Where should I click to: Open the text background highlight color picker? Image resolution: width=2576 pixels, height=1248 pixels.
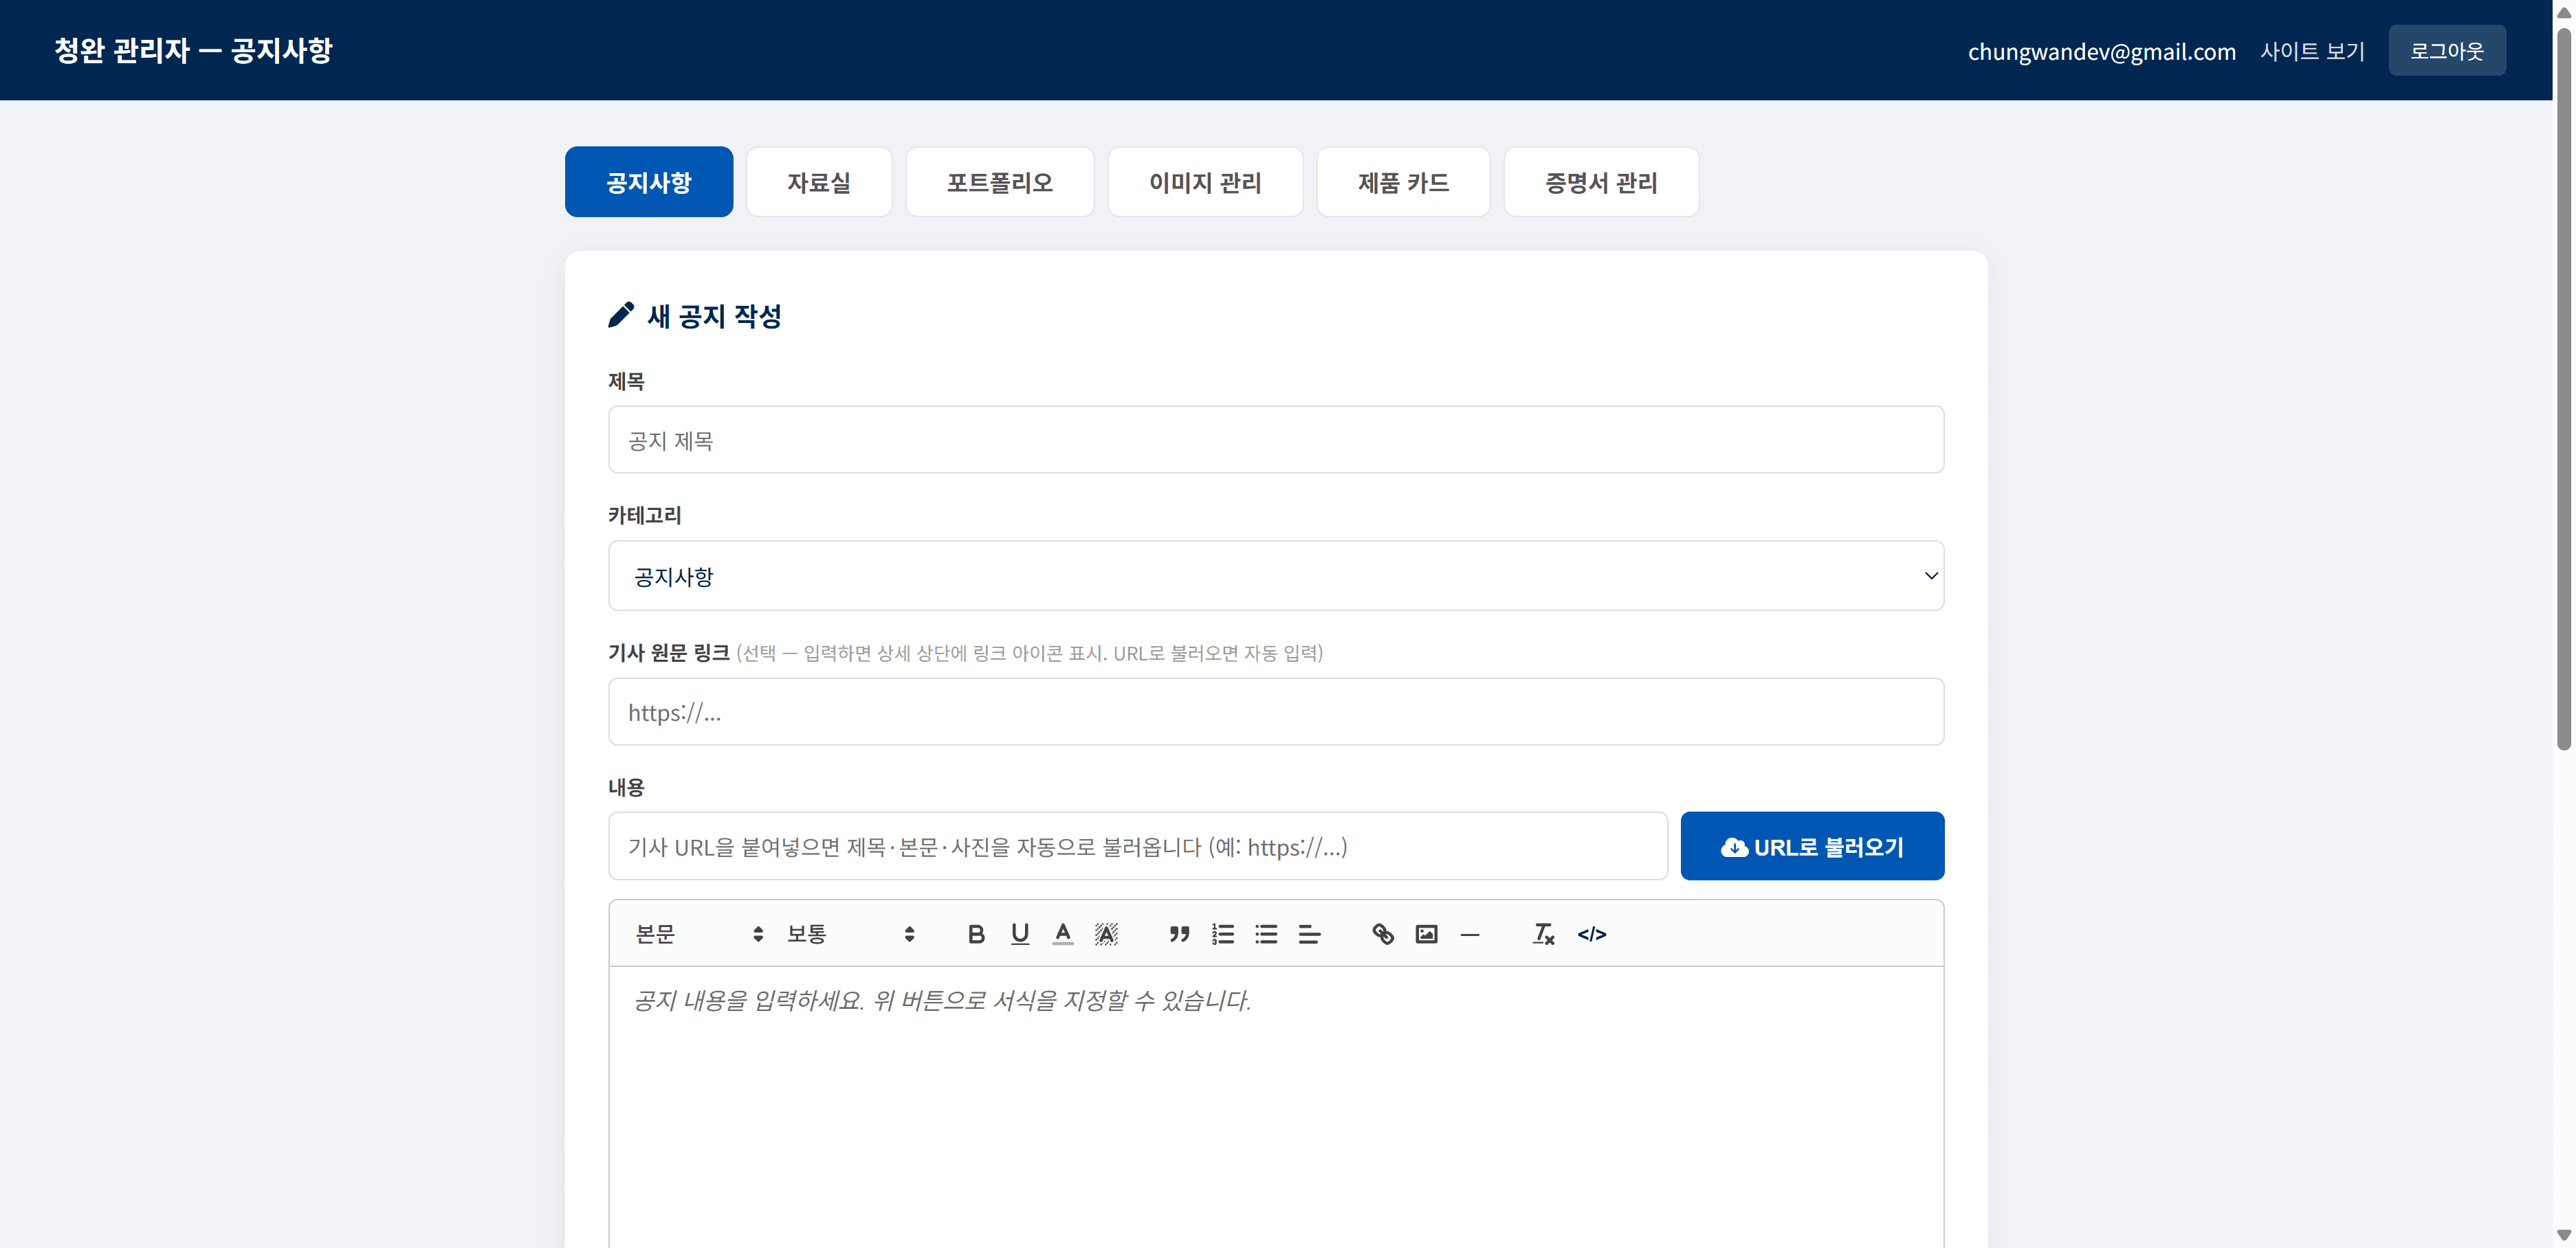point(1106,934)
